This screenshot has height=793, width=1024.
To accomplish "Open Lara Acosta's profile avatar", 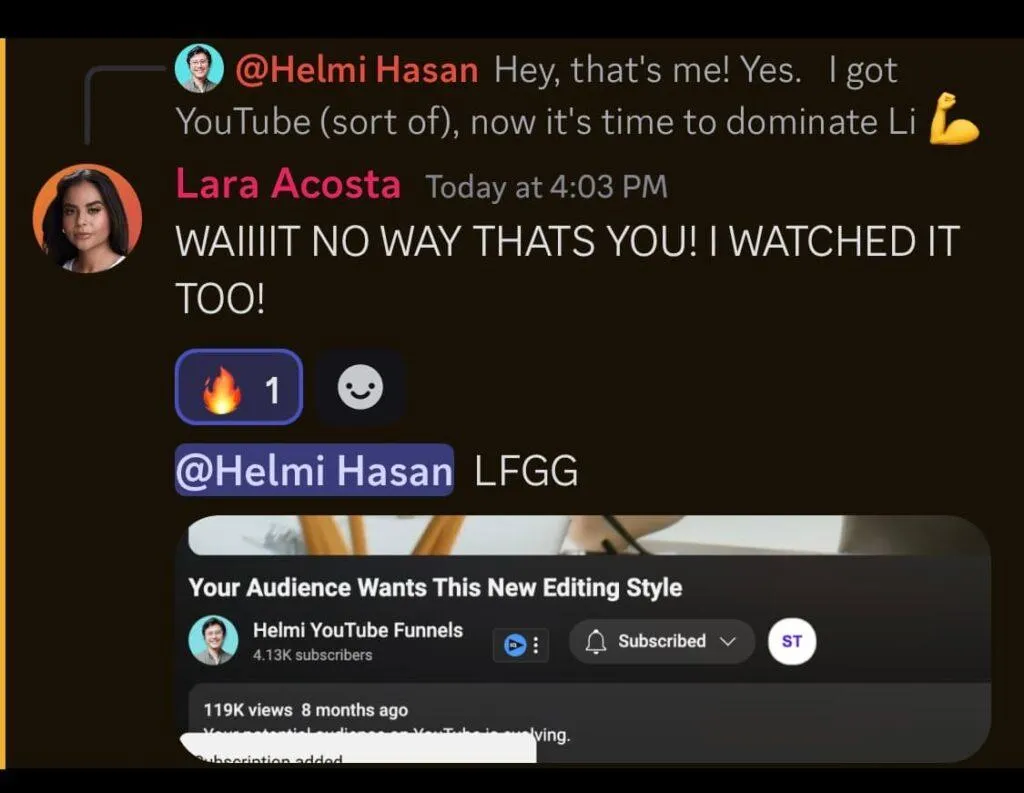I will pyautogui.click(x=88, y=218).
